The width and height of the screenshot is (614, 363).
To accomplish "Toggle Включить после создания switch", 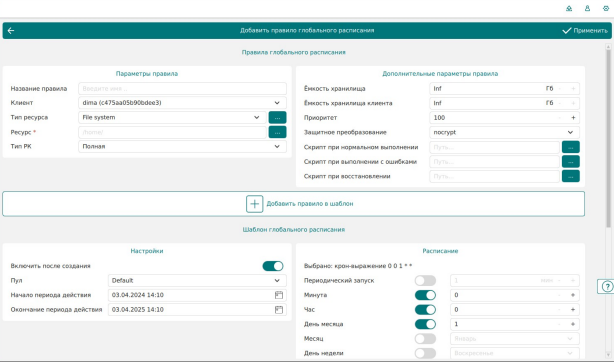I will coord(273,266).
